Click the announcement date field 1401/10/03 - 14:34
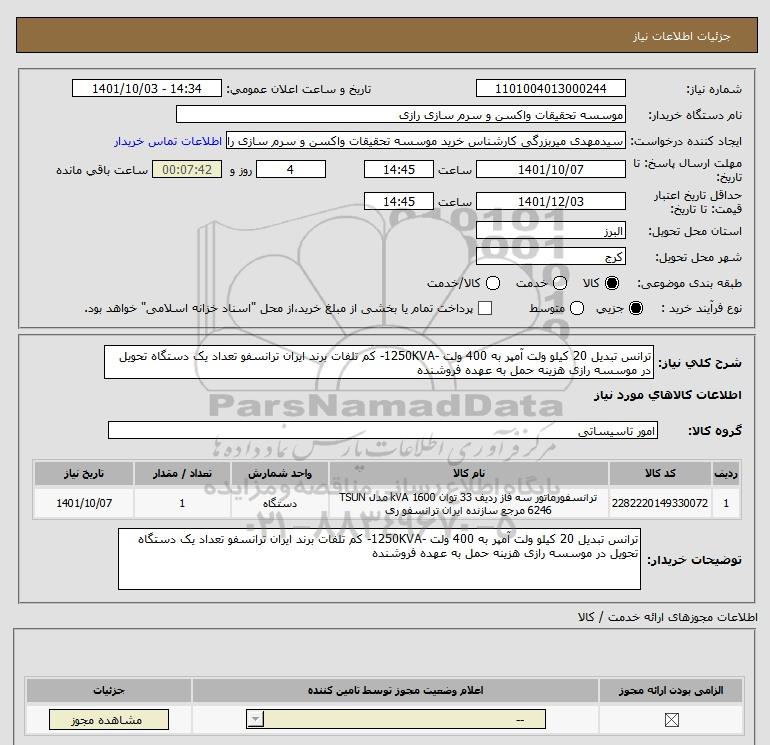This screenshot has width=770, height=745. click(147, 88)
